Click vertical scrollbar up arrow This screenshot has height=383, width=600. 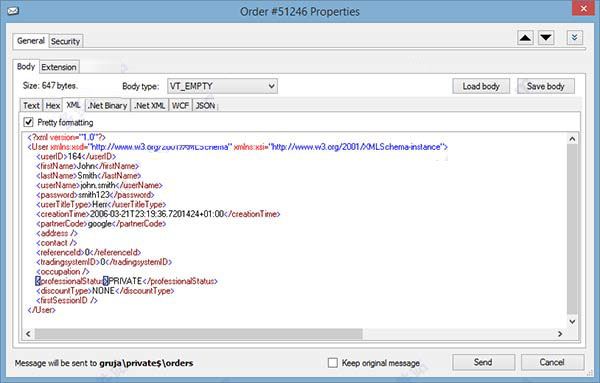click(572, 139)
